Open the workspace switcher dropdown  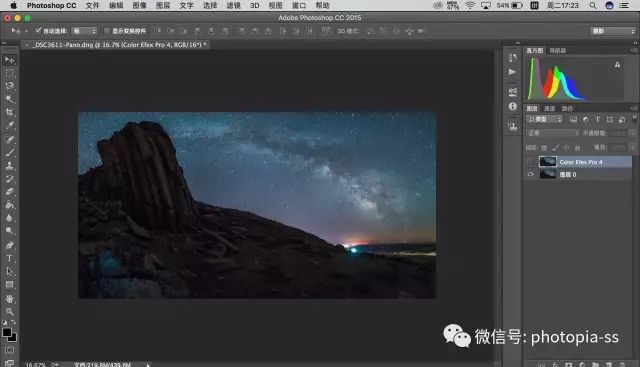(x=613, y=31)
